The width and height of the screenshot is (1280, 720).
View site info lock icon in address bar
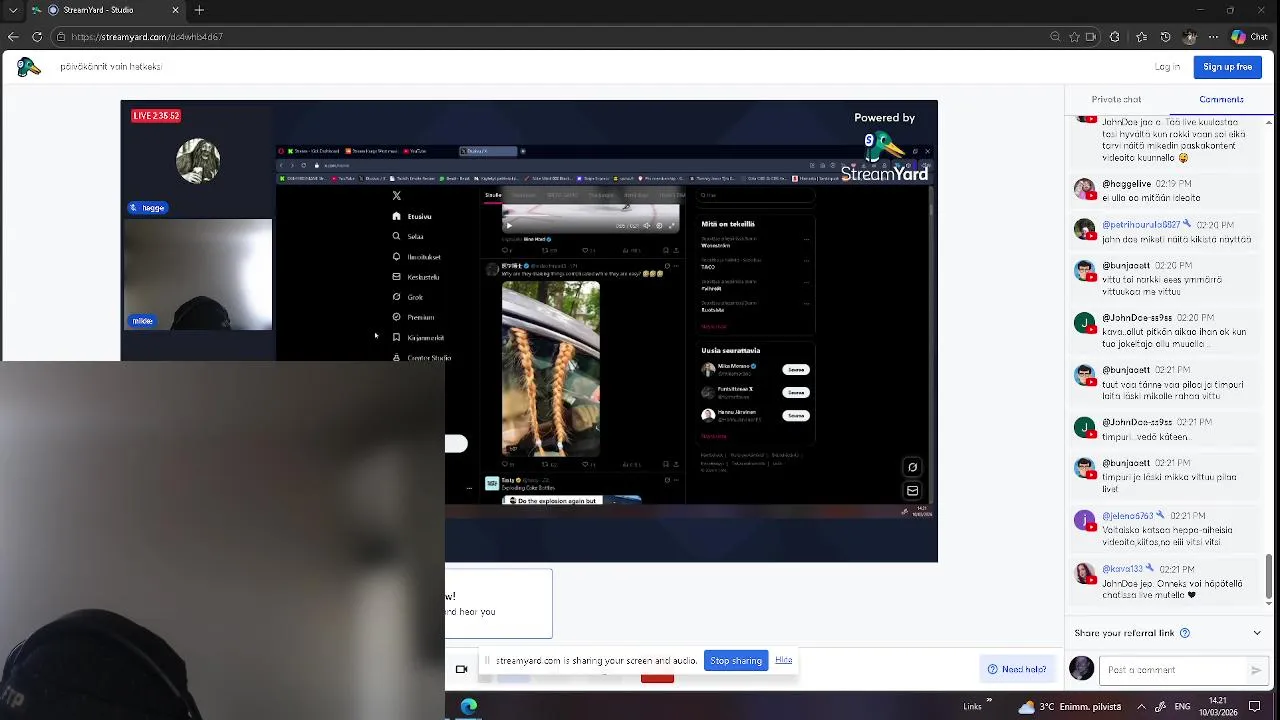coord(61,37)
